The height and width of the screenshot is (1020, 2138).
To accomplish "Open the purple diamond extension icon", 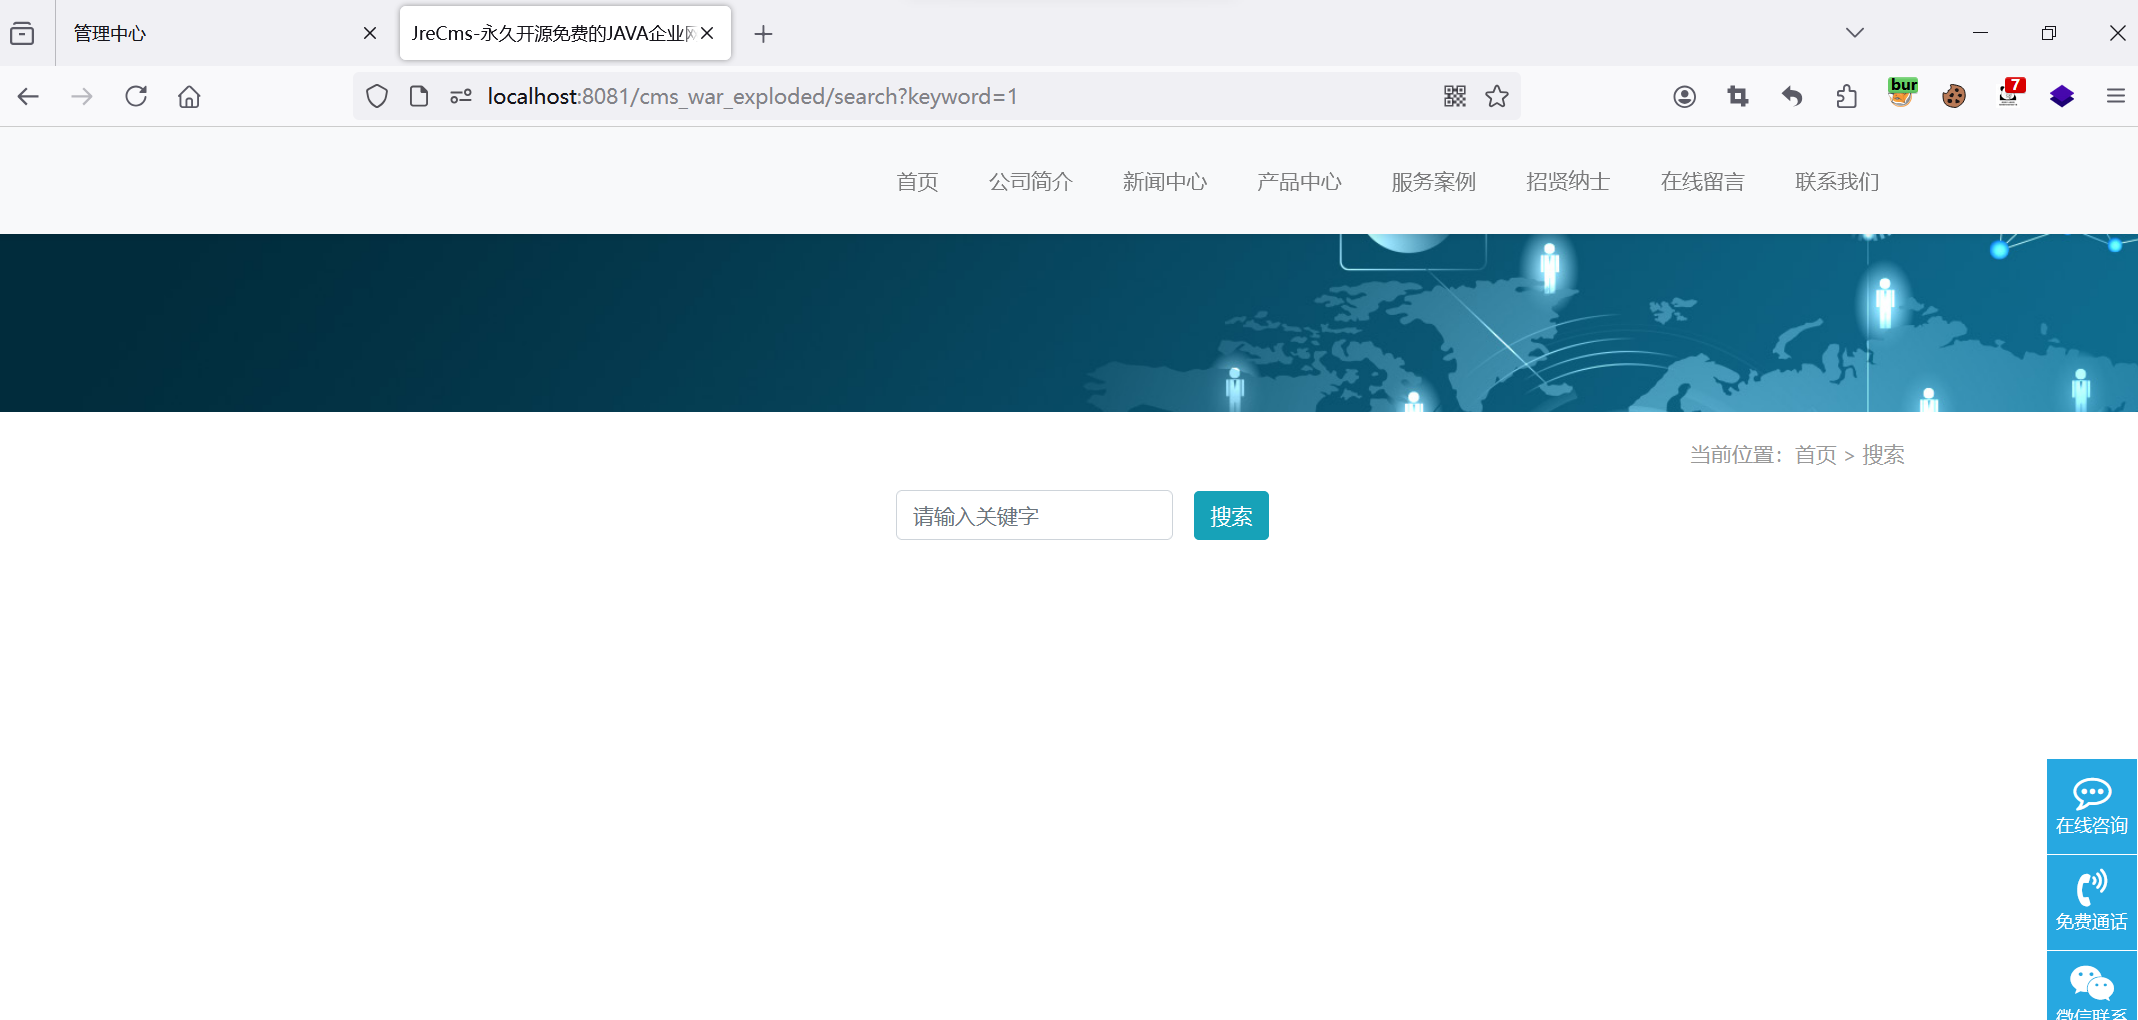I will (2062, 96).
